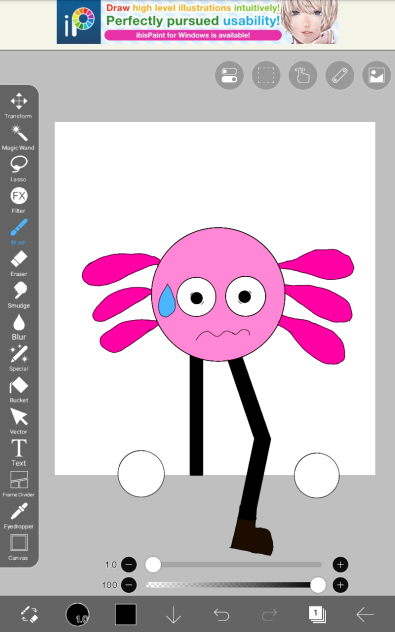Click the brown shoe on the drawing
395x632 pixels.
(252, 537)
